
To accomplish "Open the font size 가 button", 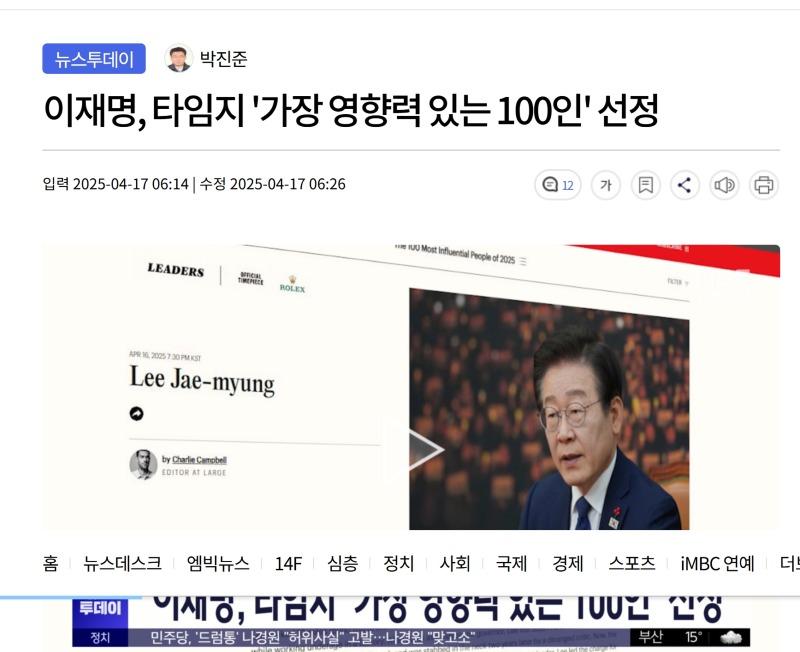I will pos(606,185).
